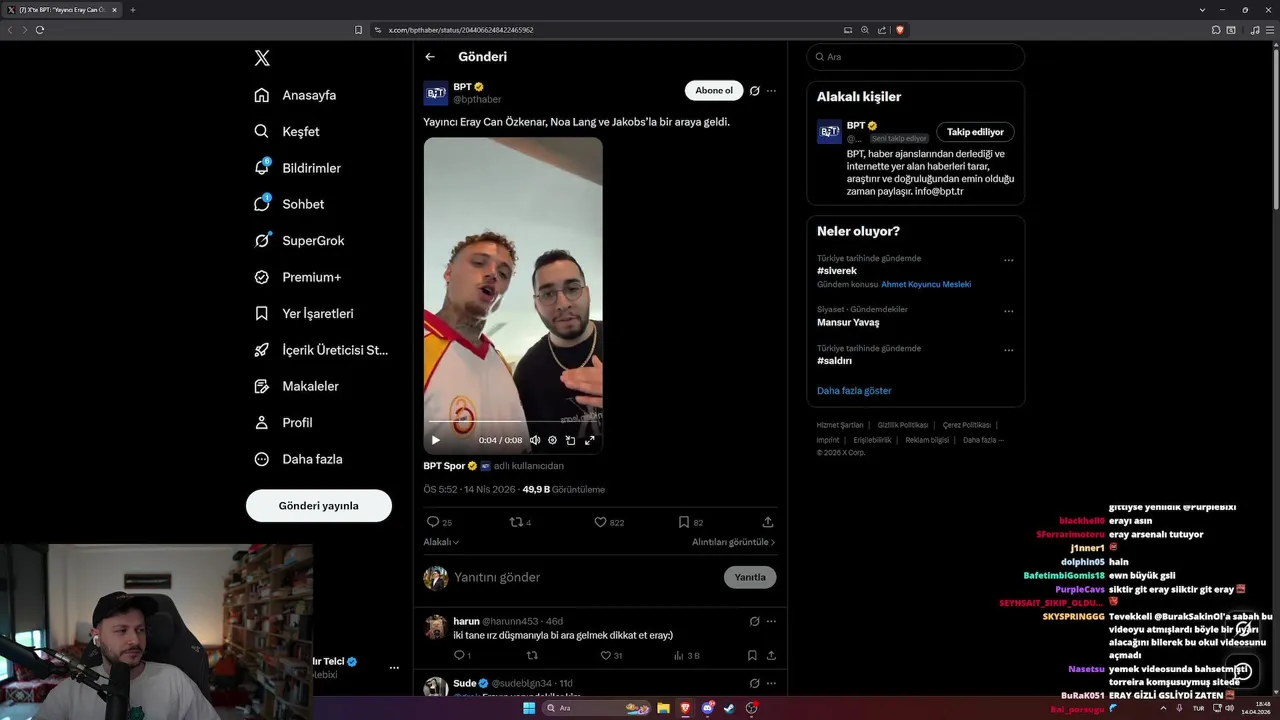The height and width of the screenshot is (720, 1280).
Task: Reply using the comment icon with 25
Action: pyautogui.click(x=439, y=522)
